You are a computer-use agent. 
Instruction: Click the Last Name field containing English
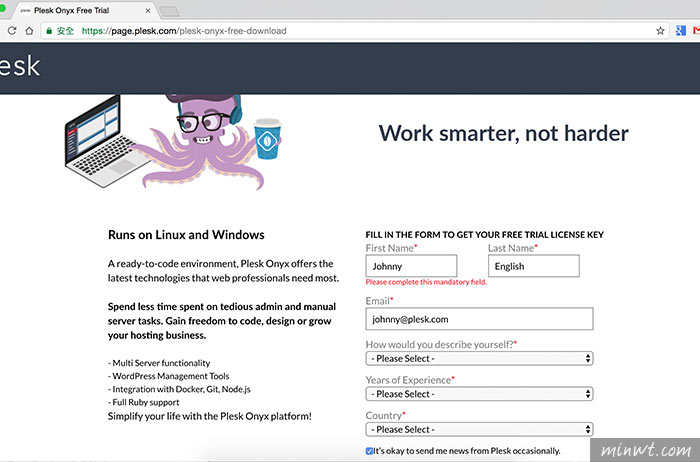point(534,266)
